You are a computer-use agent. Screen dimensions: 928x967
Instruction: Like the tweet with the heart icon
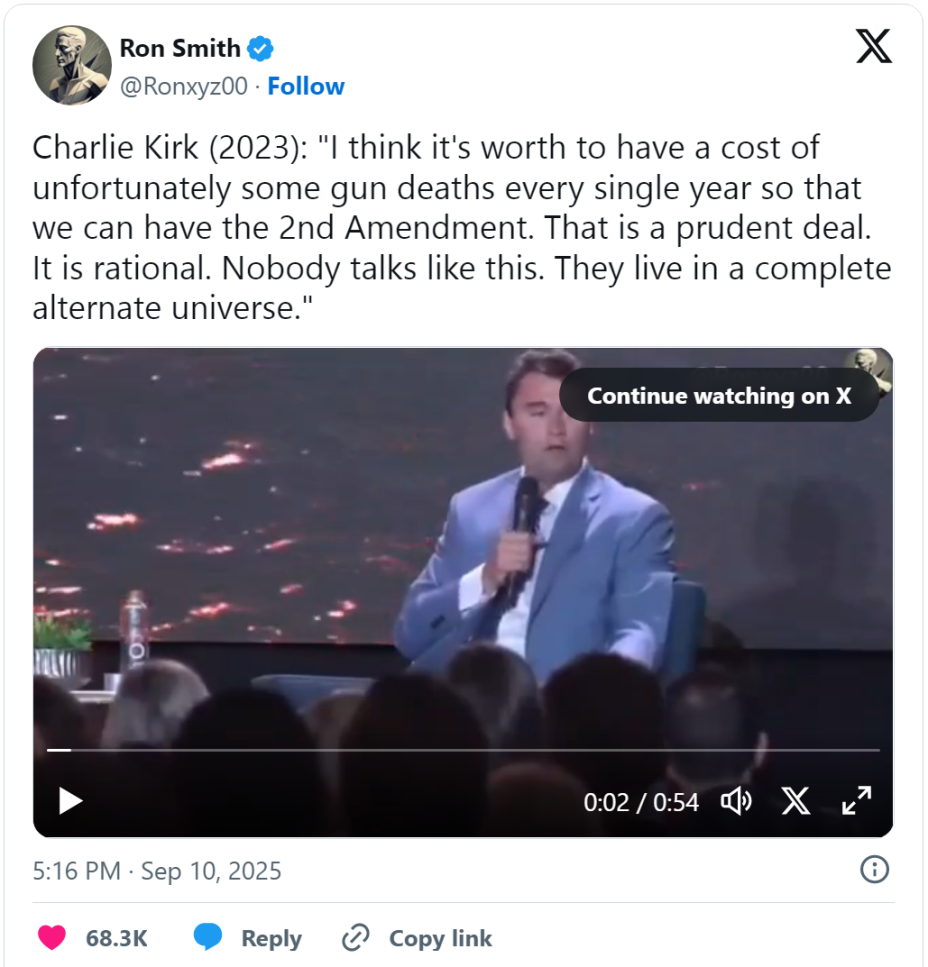tap(52, 938)
